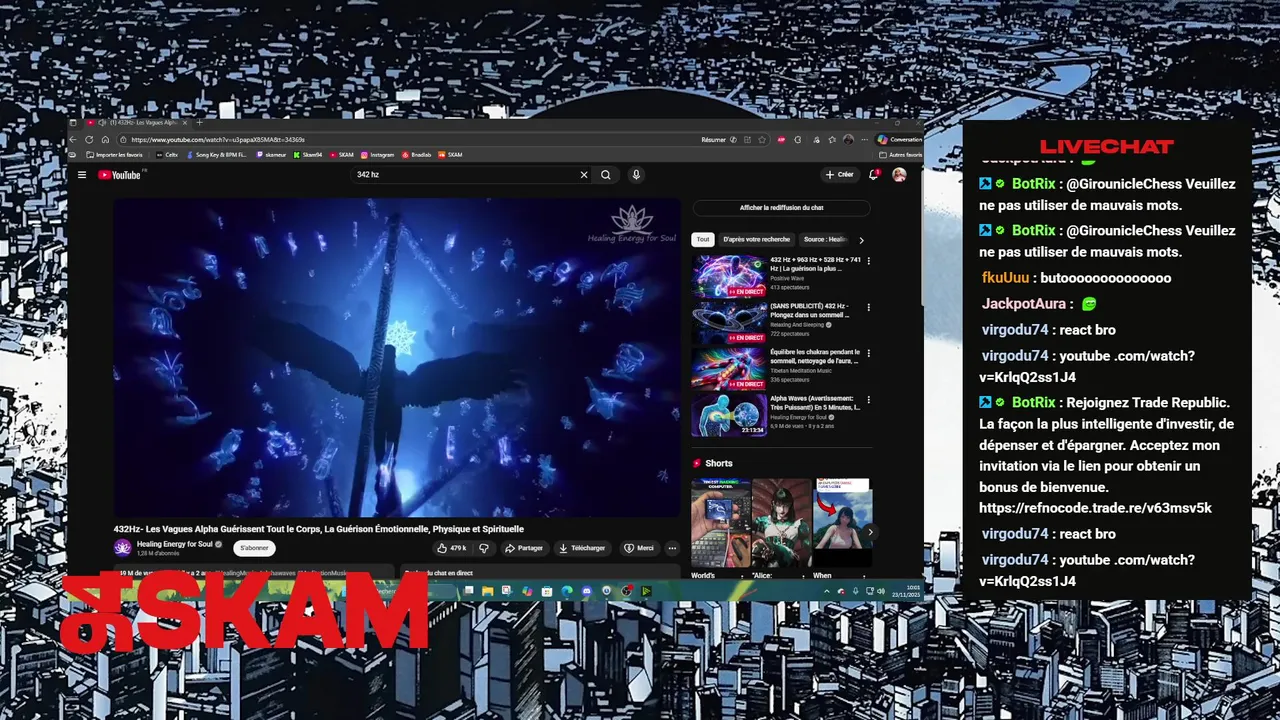Open the browser Conversation copilot button
This screenshot has height=720, width=1280.
point(899,140)
